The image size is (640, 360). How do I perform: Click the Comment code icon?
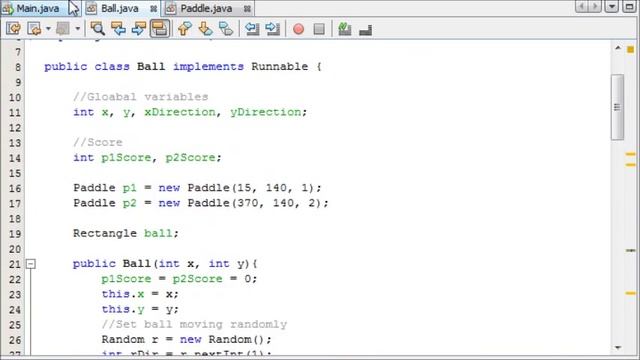coord(345,29)
